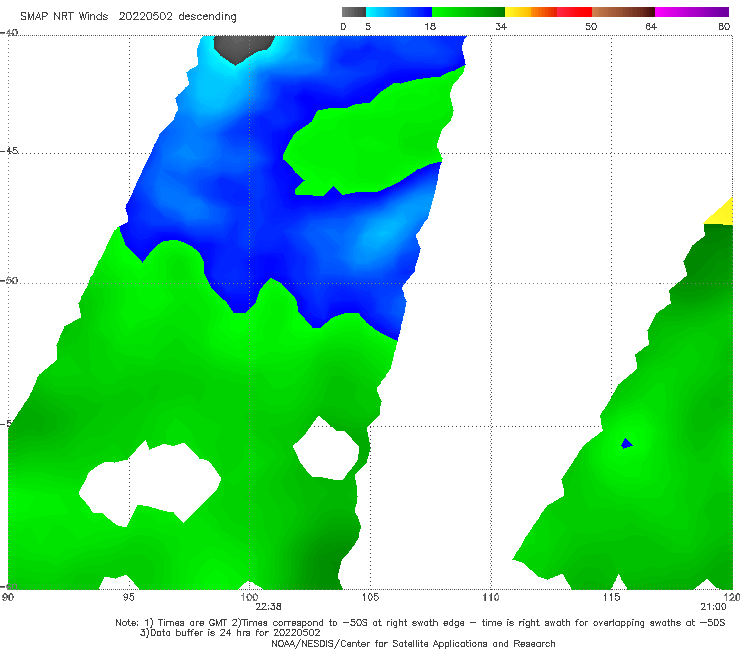
Task: Click the color bar label '64'
Action: [x=651, y=26]
